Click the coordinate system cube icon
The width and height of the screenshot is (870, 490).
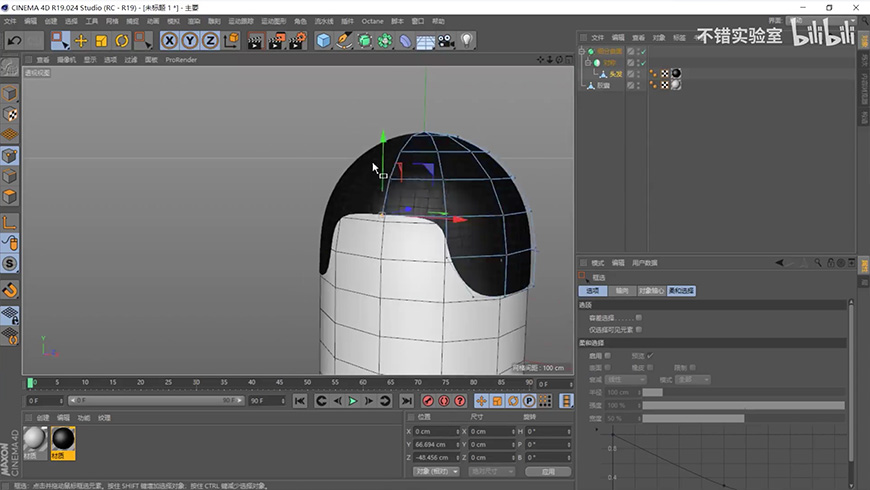pyautogui.click(x=231, y=41)
